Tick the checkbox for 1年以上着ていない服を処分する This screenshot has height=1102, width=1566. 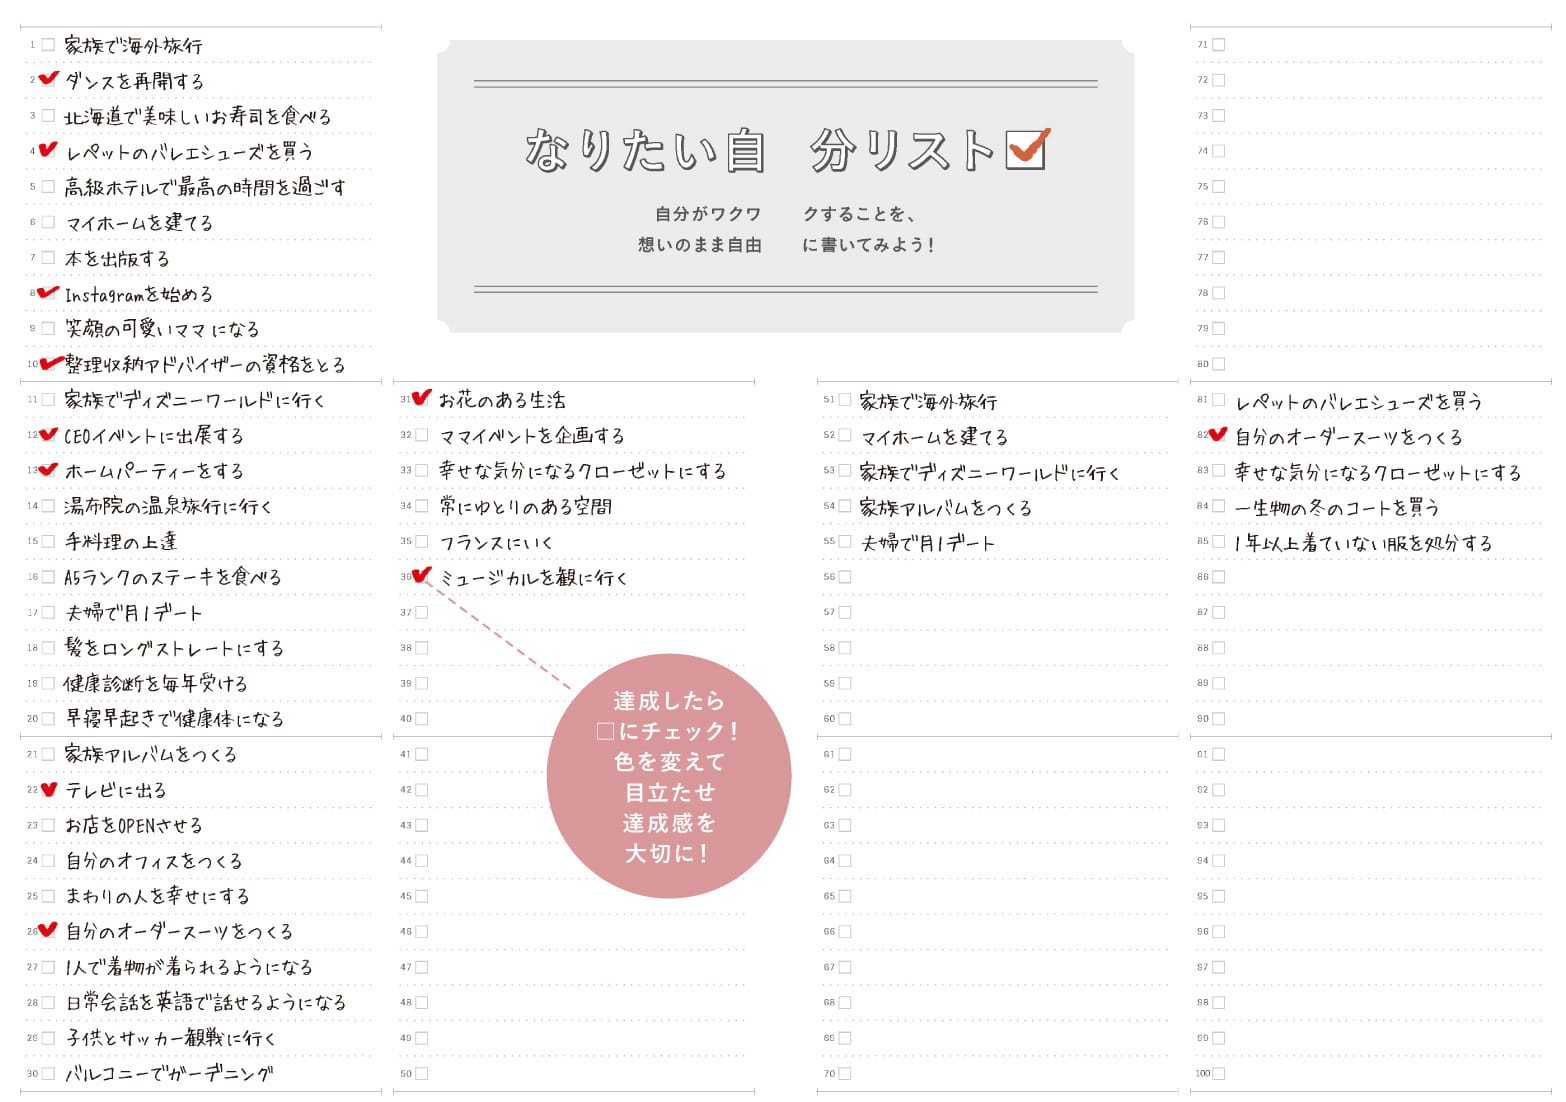pos(1219,542)
